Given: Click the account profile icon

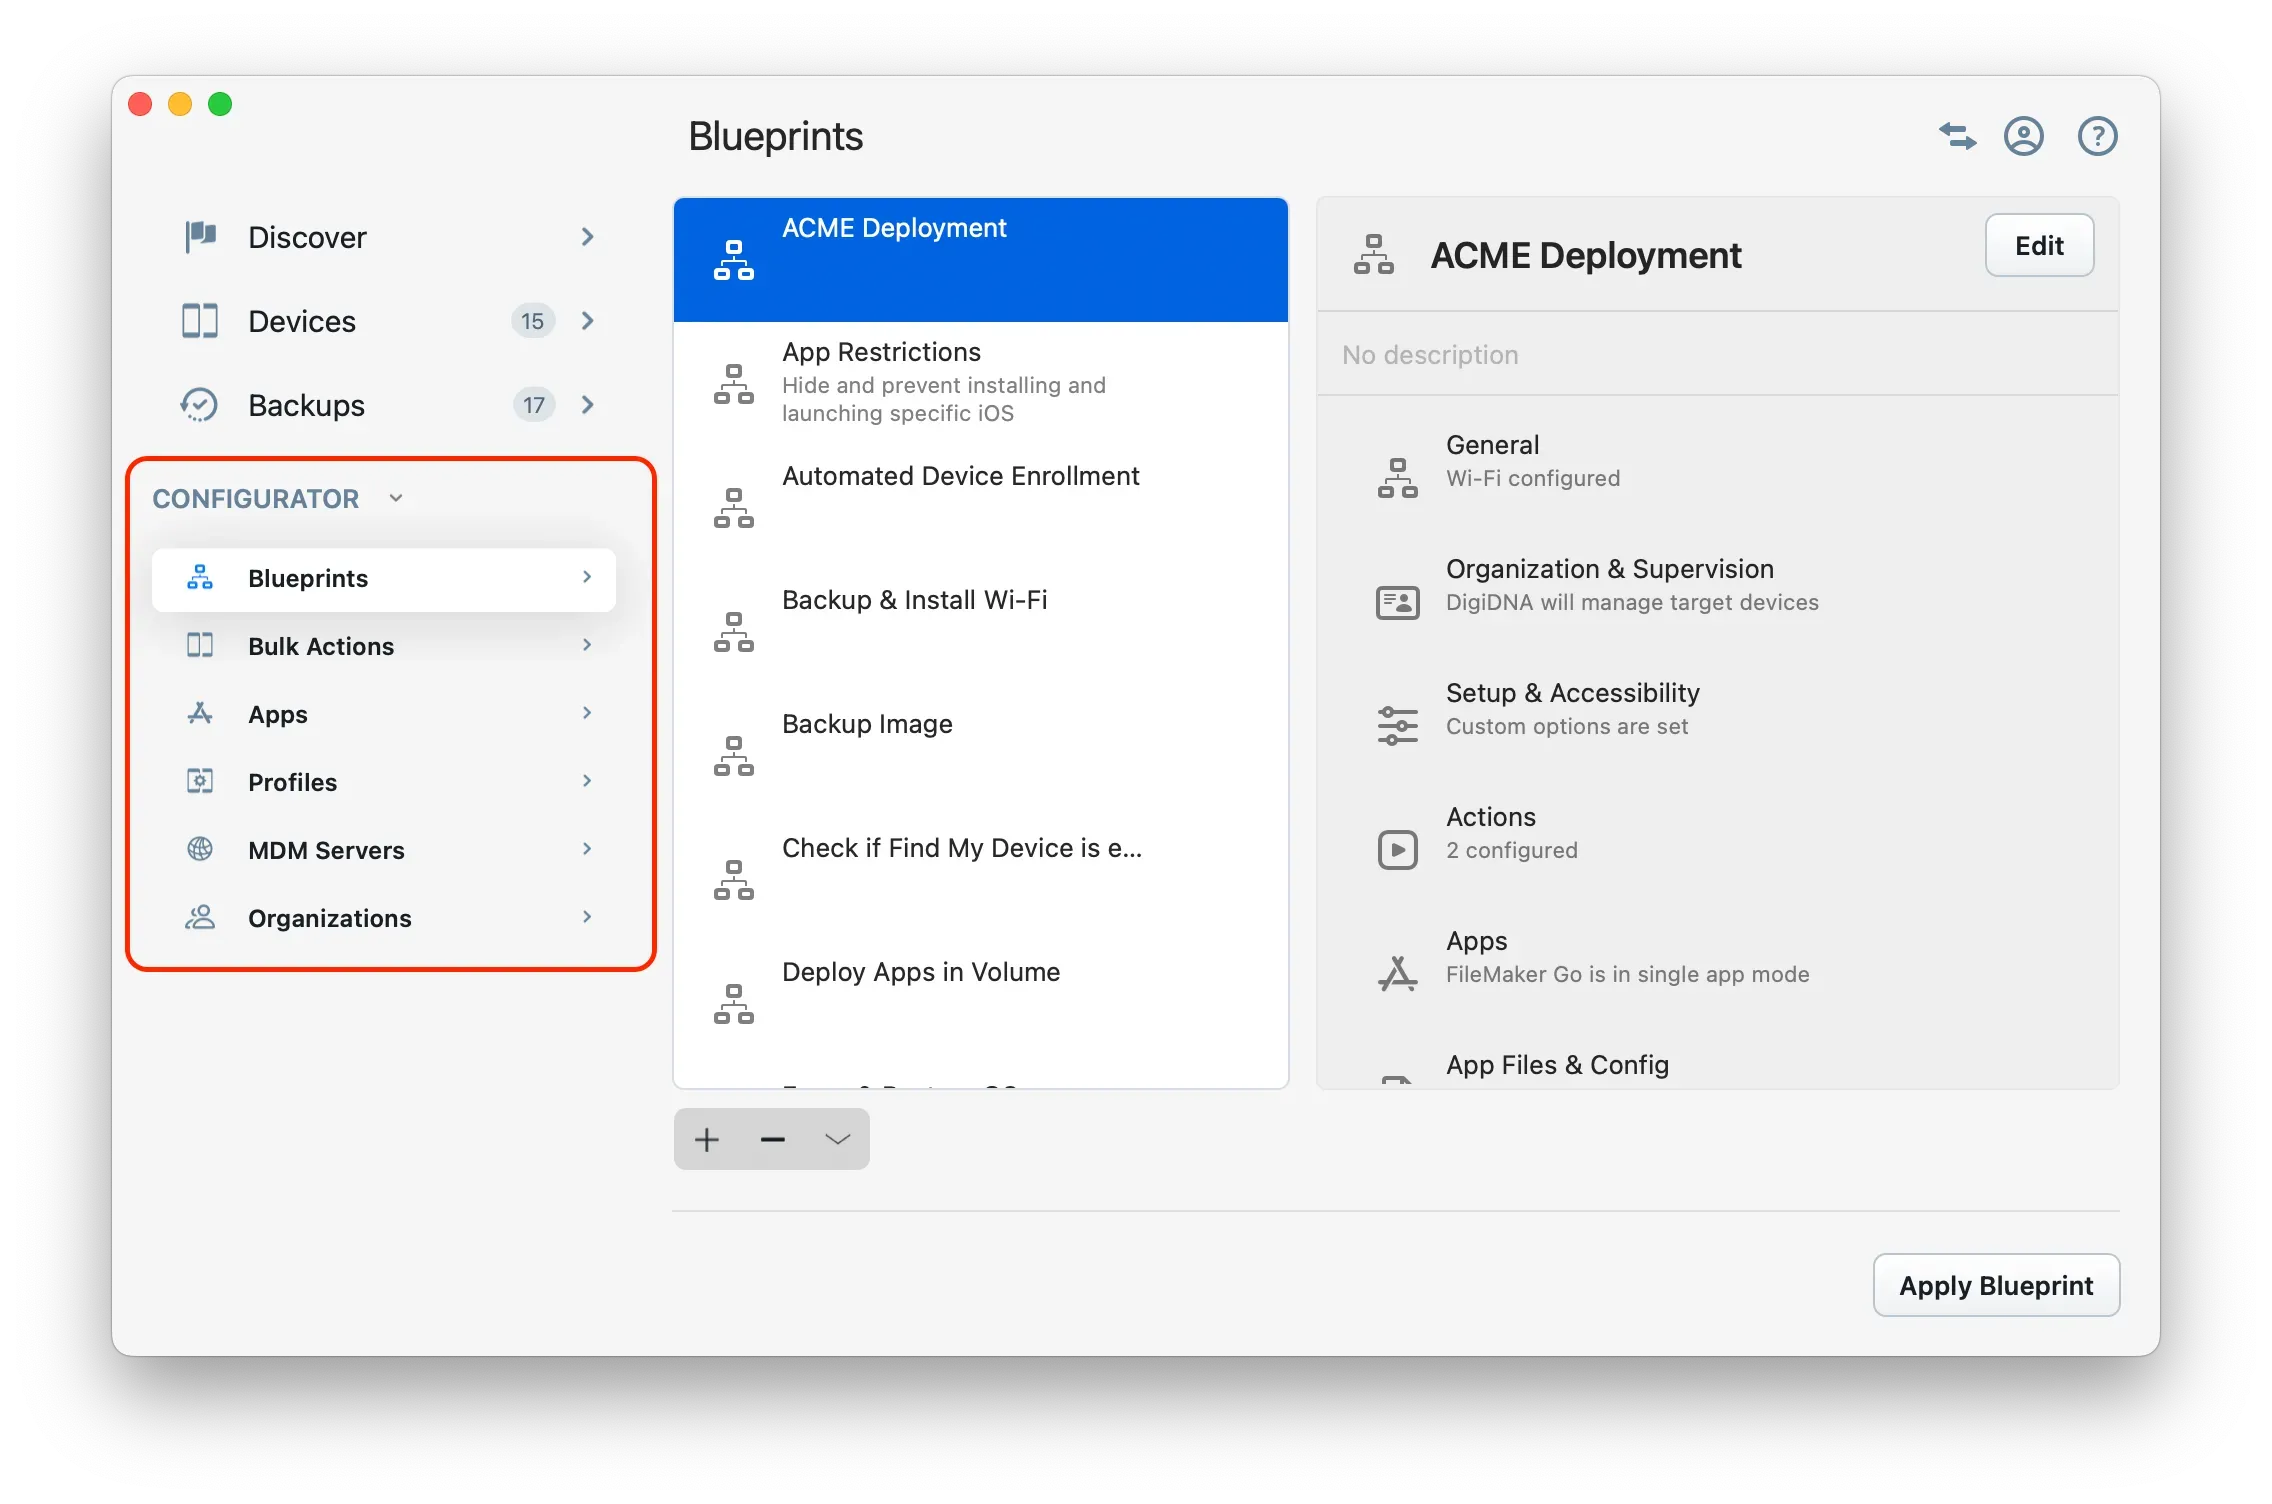Looking at the screenshot, I should (2023, 136).
